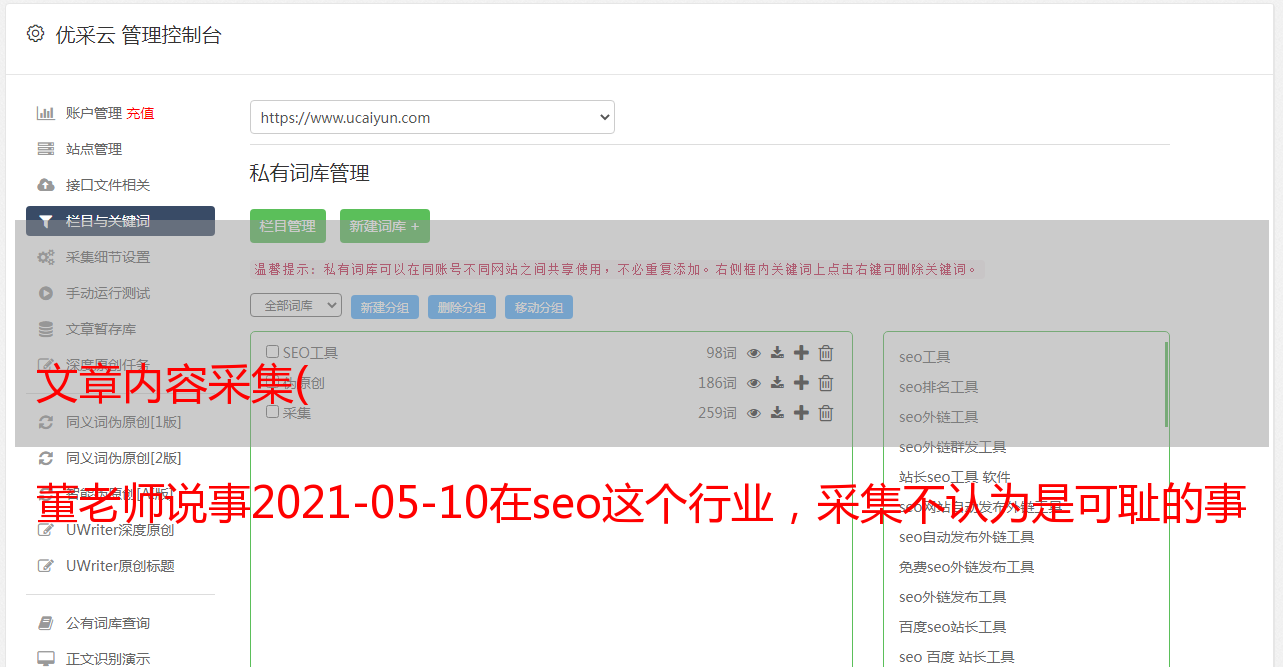Download the 186词 library

pos(777,383)
